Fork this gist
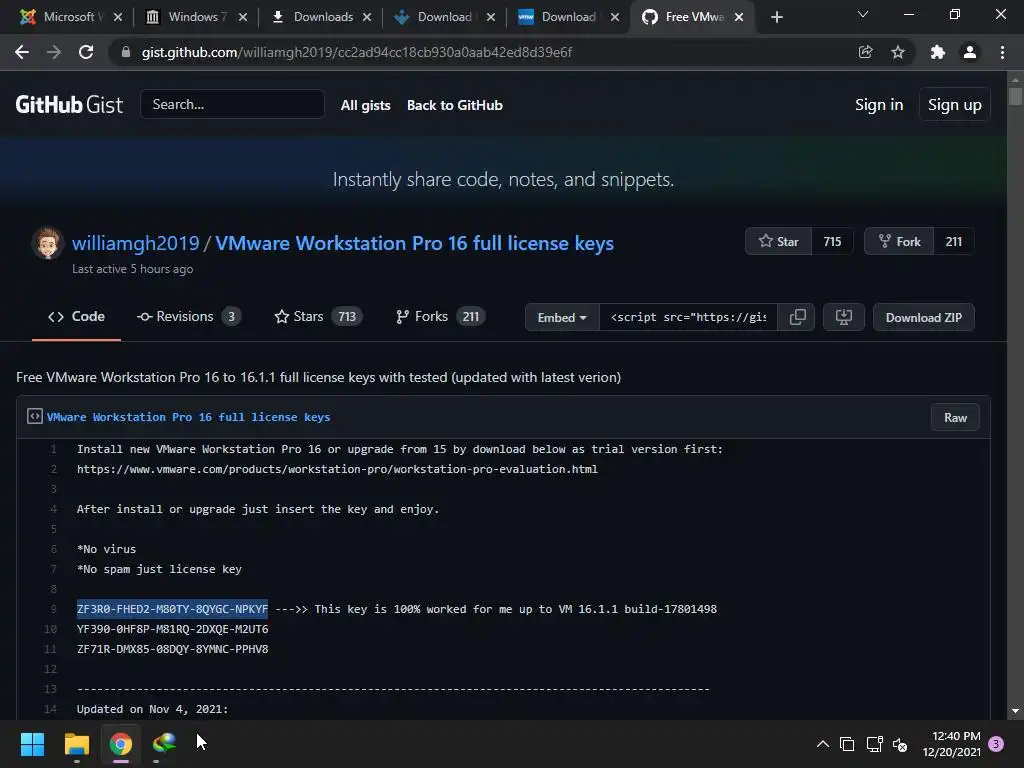This screenshot has height=768, width=1024. (899, 242)
